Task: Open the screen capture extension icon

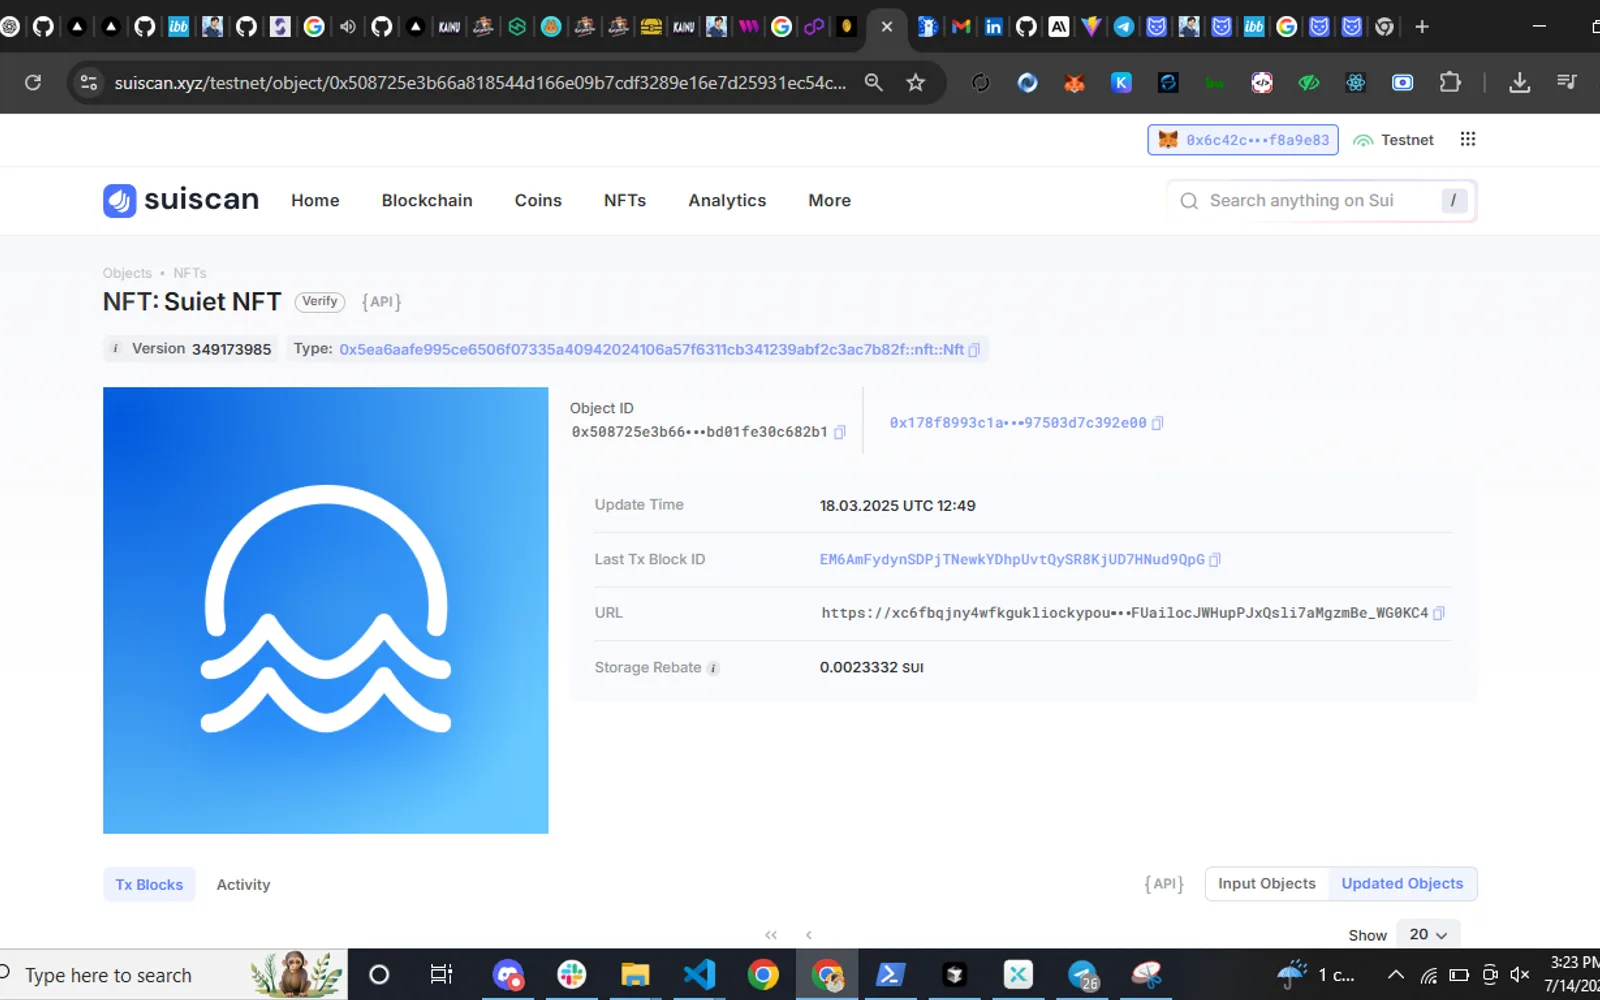Action: (1402, 83)
